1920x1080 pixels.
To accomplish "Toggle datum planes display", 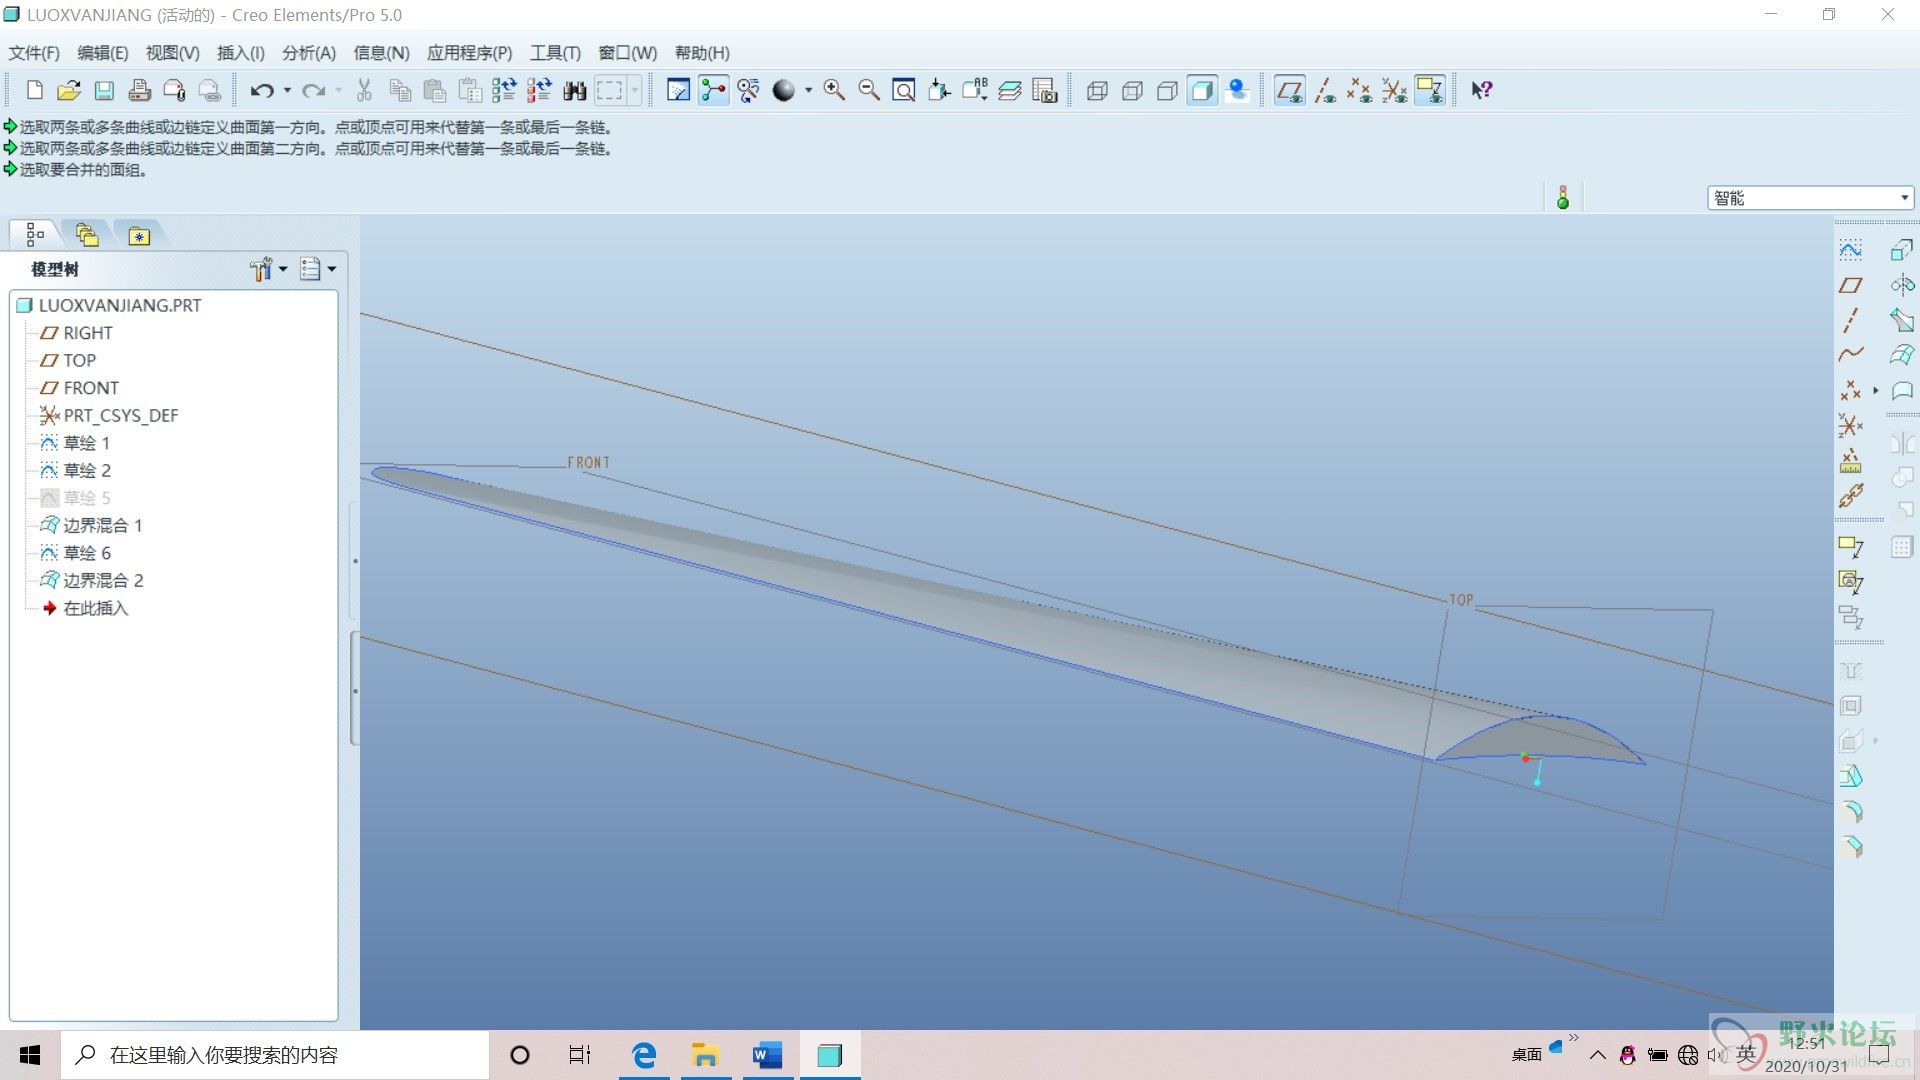I will [1290, 91].
